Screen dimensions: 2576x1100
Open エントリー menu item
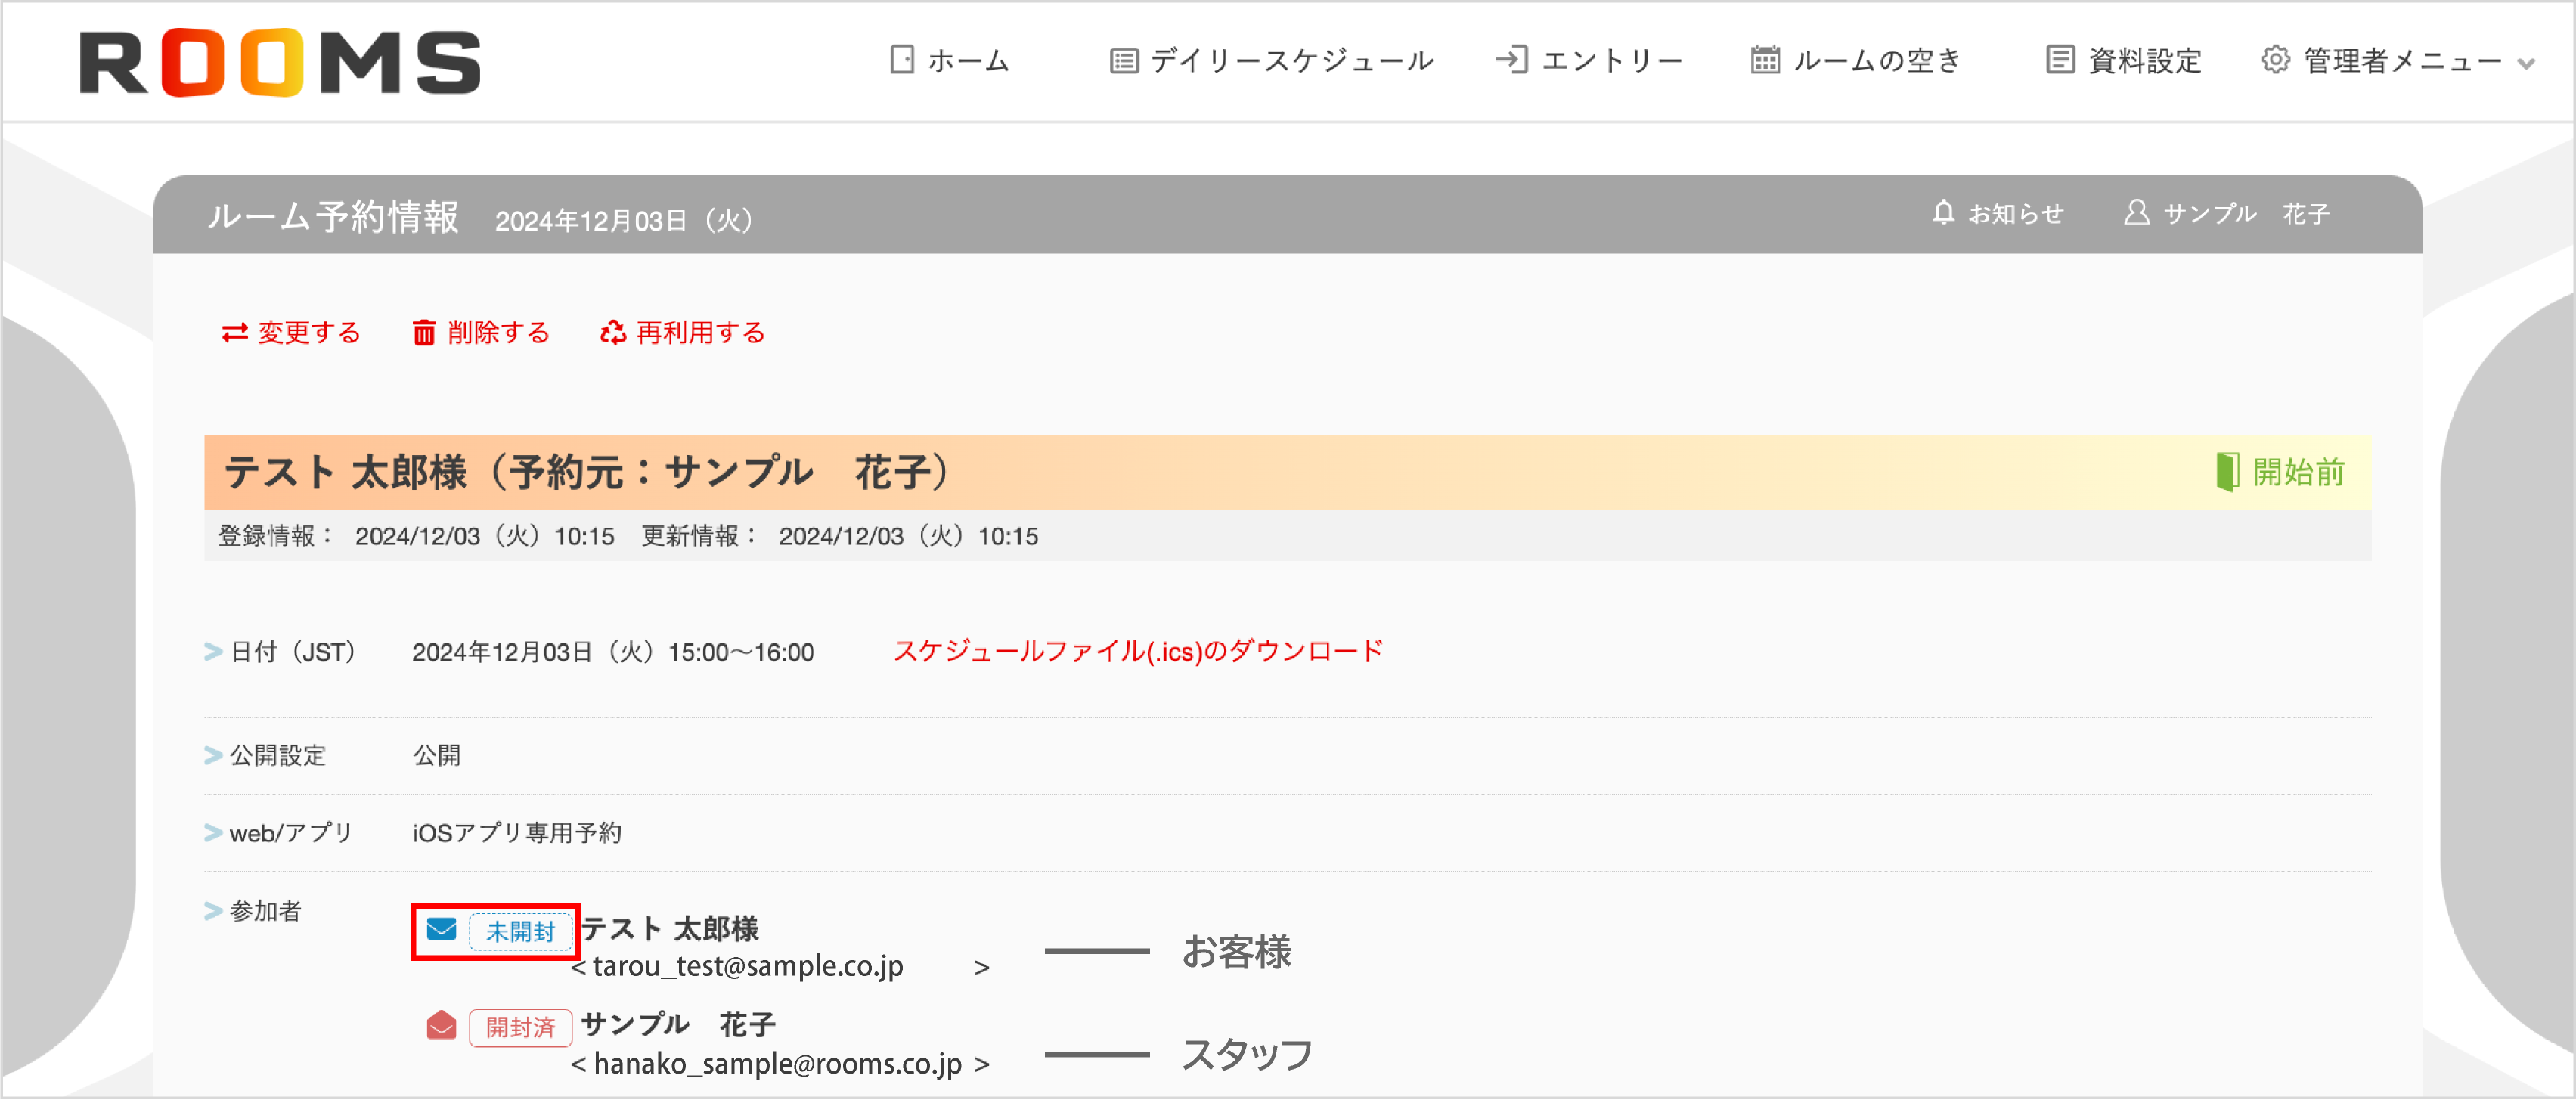(1612, 60)
